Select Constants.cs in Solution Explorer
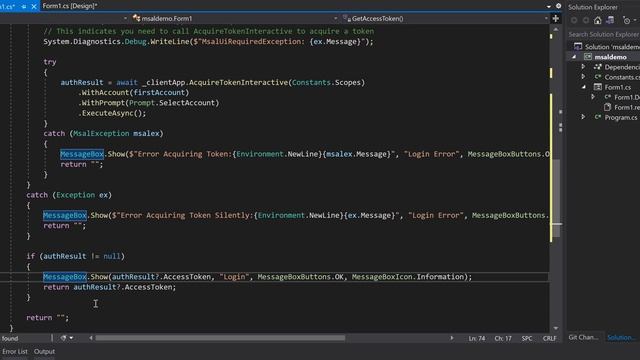640x360 pixels. point(622,77)
